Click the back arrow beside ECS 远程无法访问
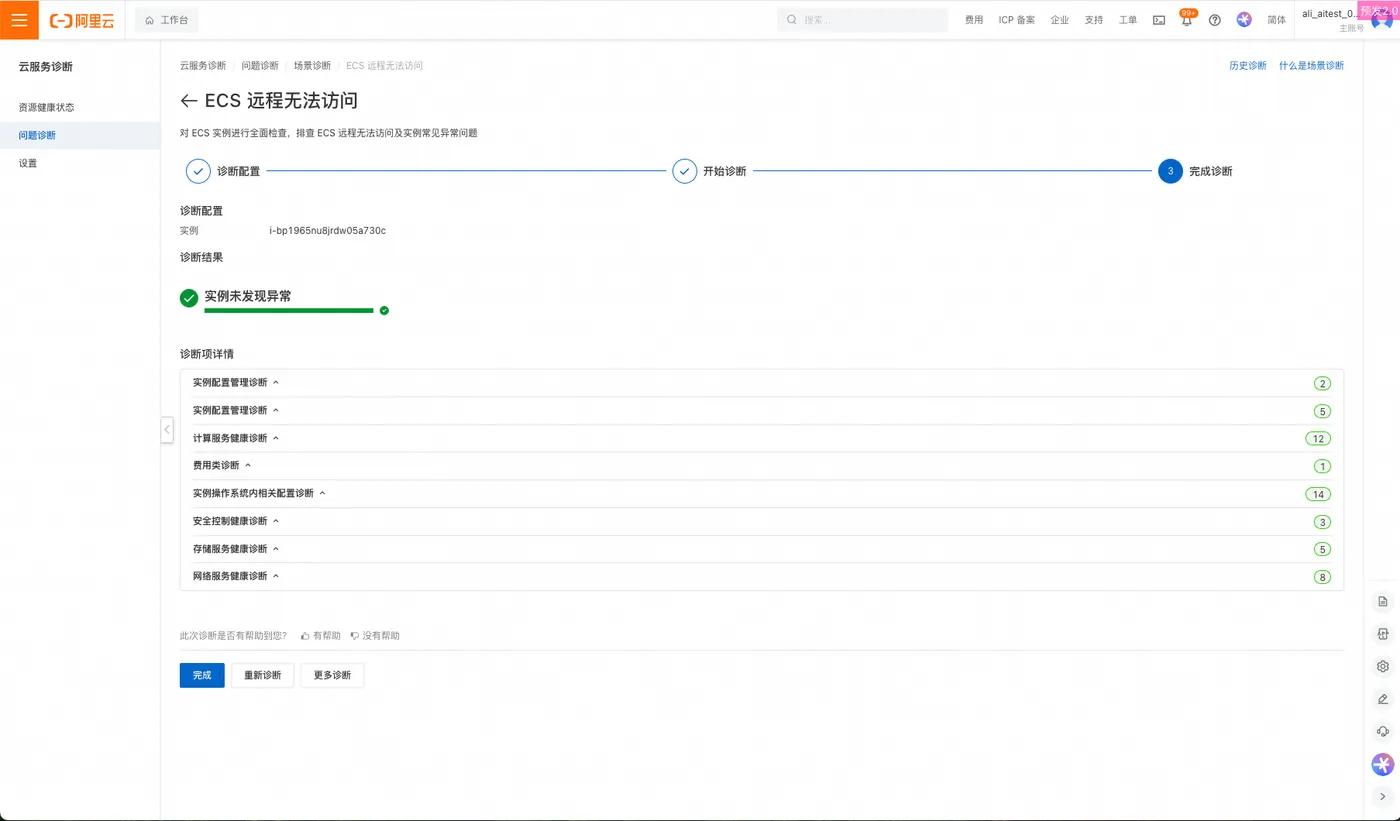 pyautogui.click(x=189, y=101)
